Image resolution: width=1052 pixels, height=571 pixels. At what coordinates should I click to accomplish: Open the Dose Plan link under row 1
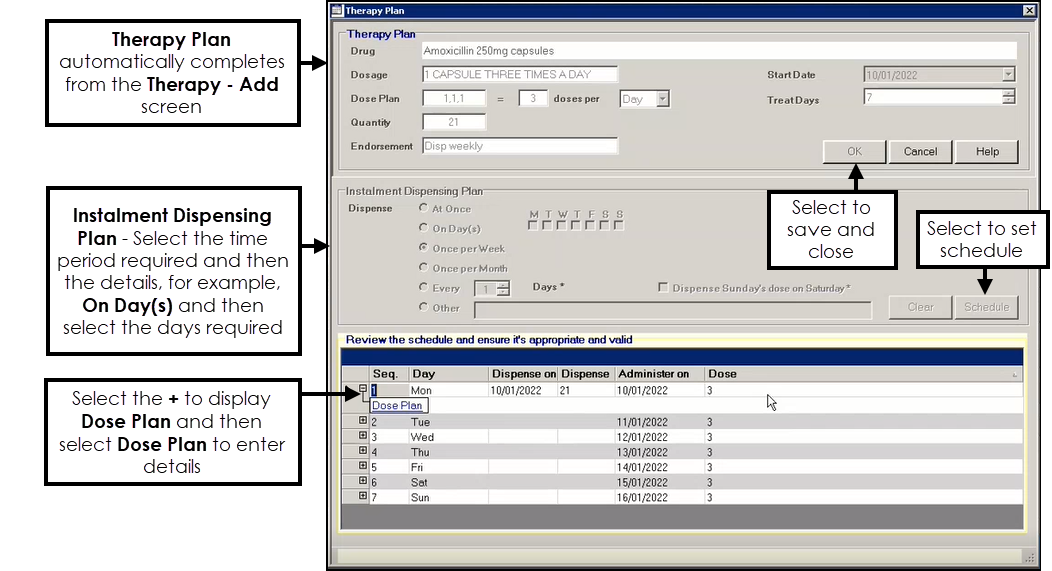click(397, 406)
